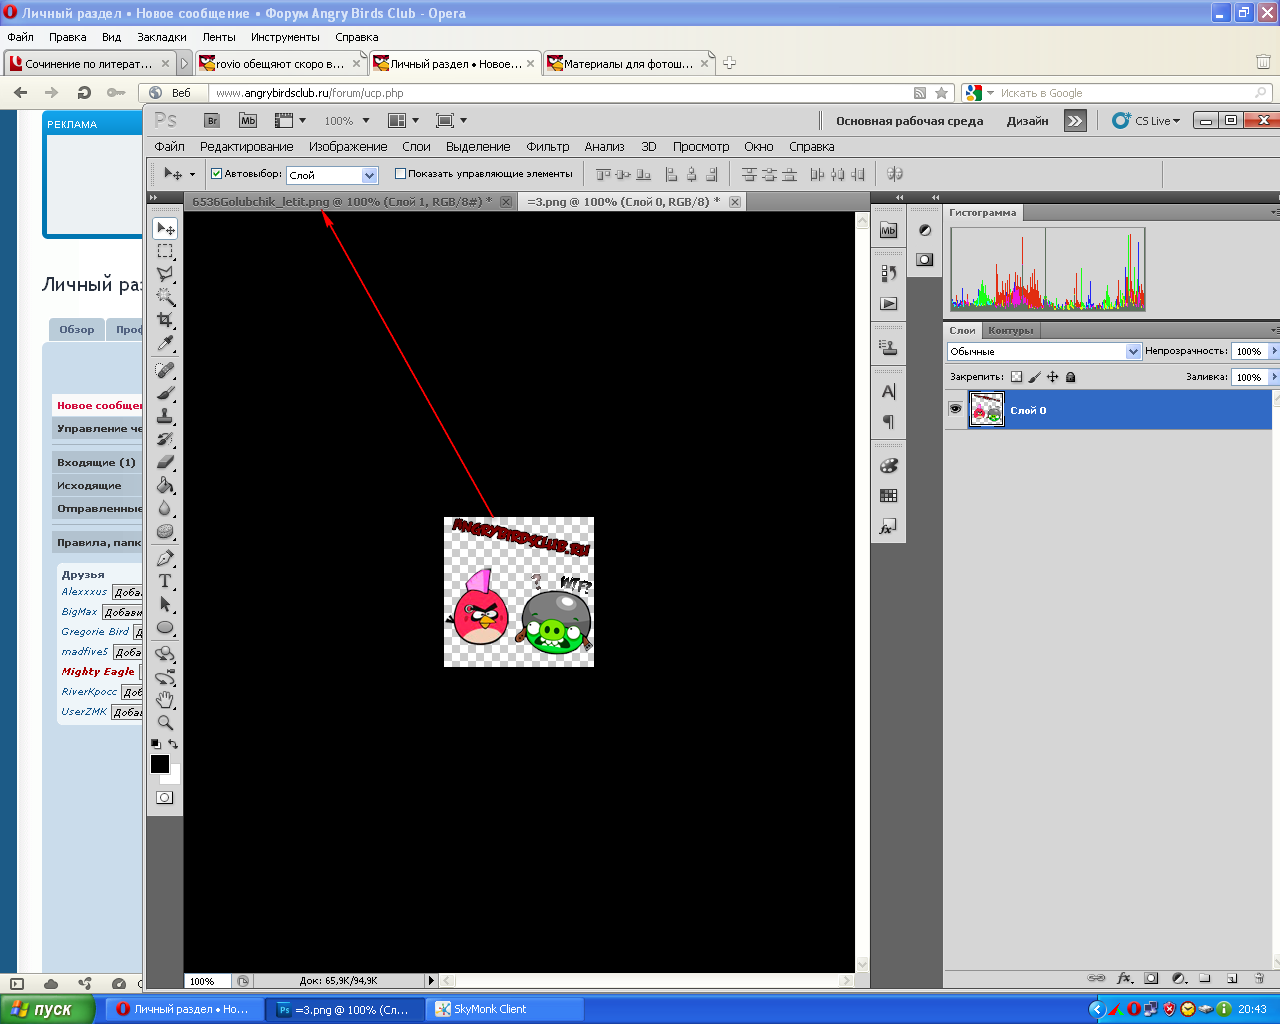Open the opacity slider arrow
Viewport: 1280px width, 1024px height.
pyautogui.click(x=1274, y=351)
